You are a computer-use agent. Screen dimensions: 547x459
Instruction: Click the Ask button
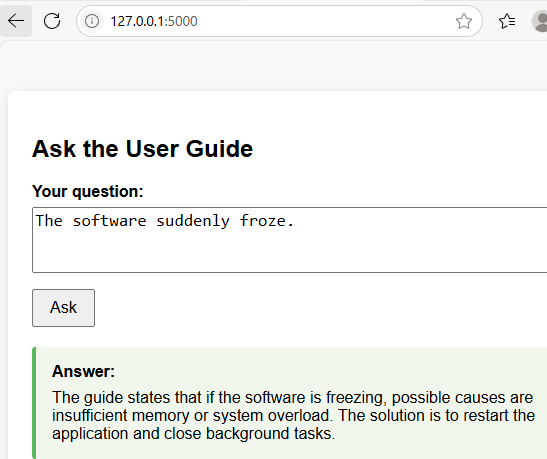[63, 308]
